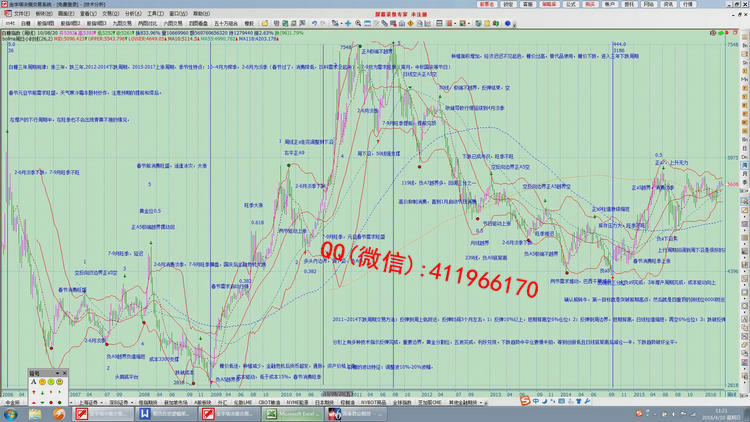Open the Windows Start menu

(10, 414)
